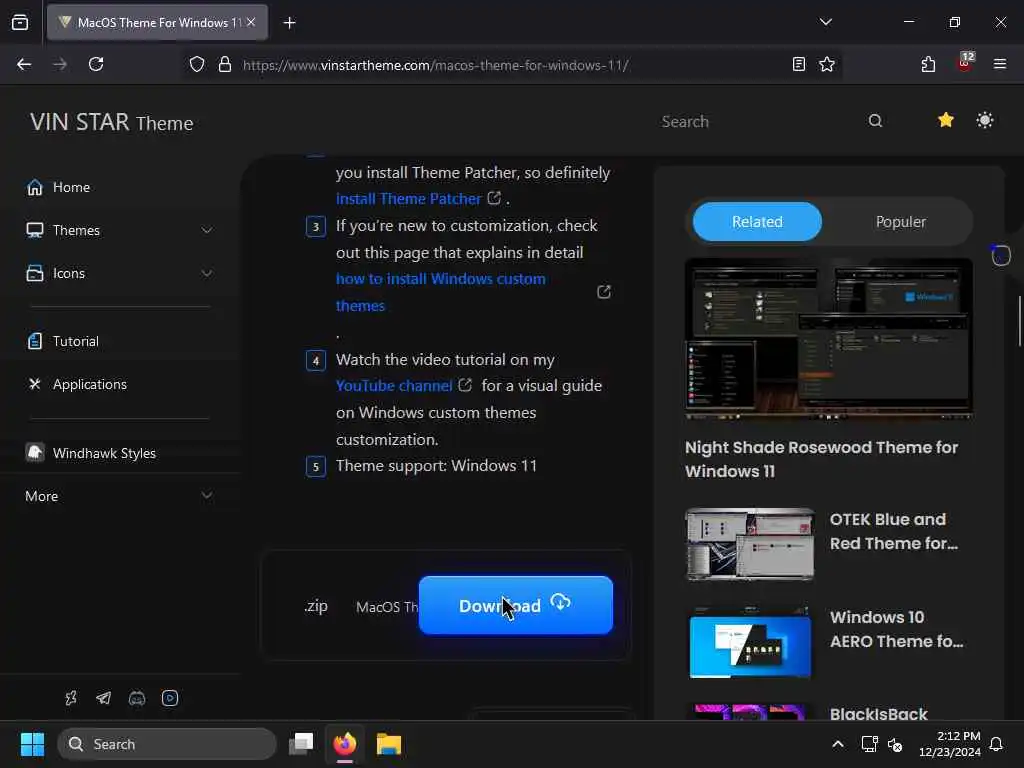1024x768 pixels.
Task: Switch to the Related tab
Action: pos(757,221)
